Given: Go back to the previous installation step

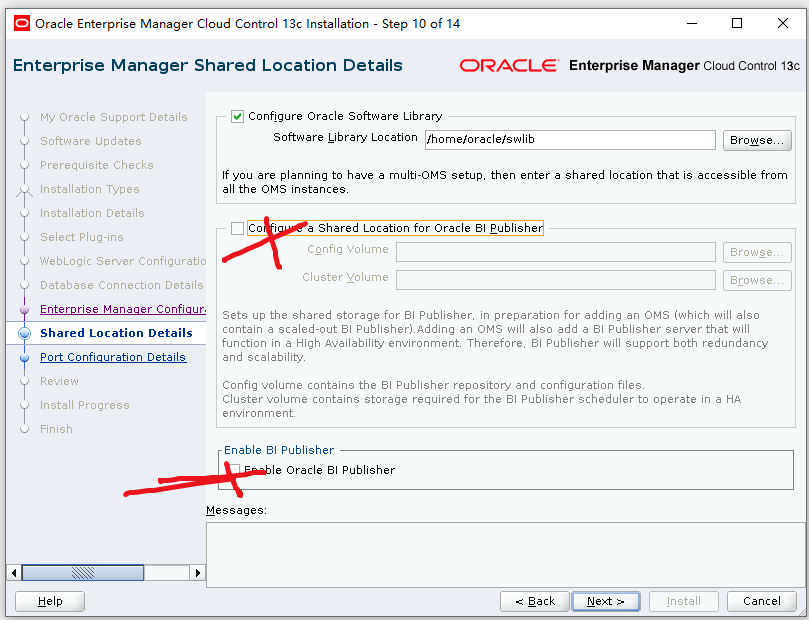Looking at the screenshot, I should click(x=534, y=601).
